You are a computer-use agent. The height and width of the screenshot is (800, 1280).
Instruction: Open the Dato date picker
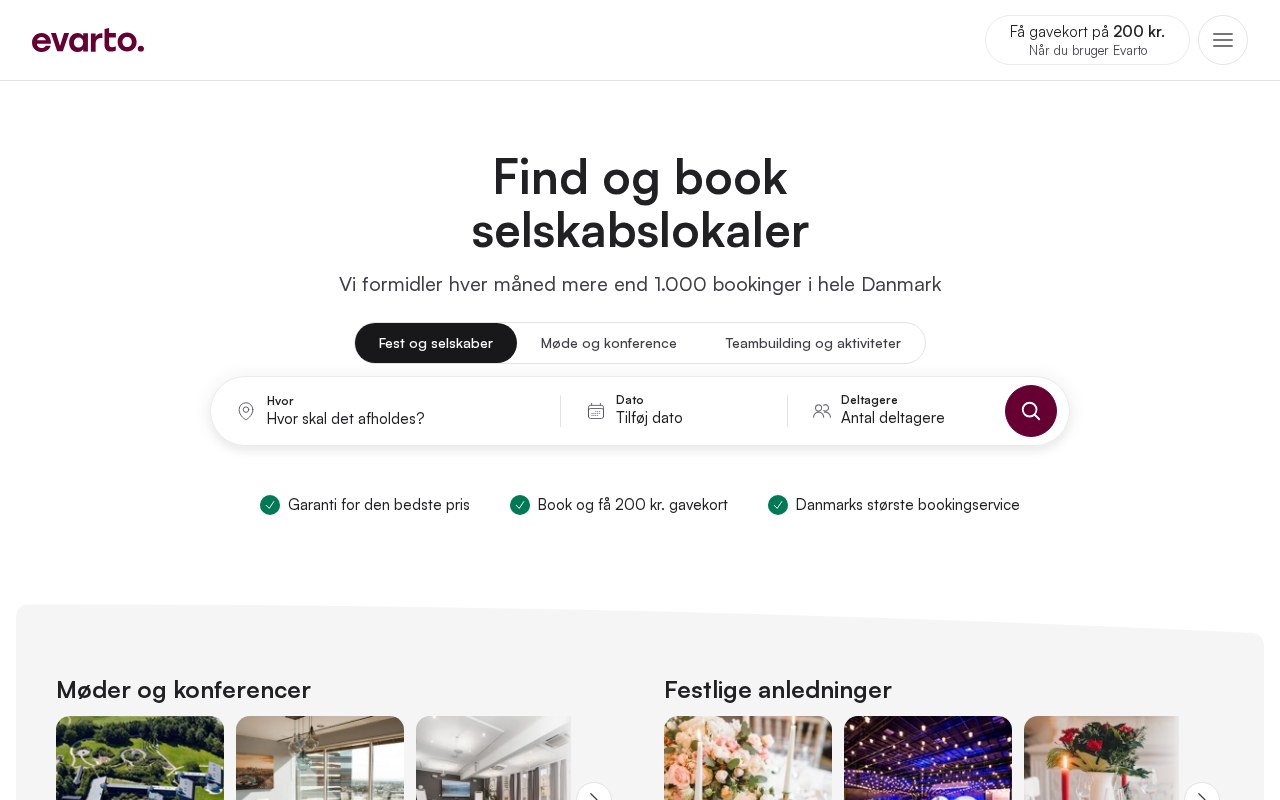tap(674, 411)
